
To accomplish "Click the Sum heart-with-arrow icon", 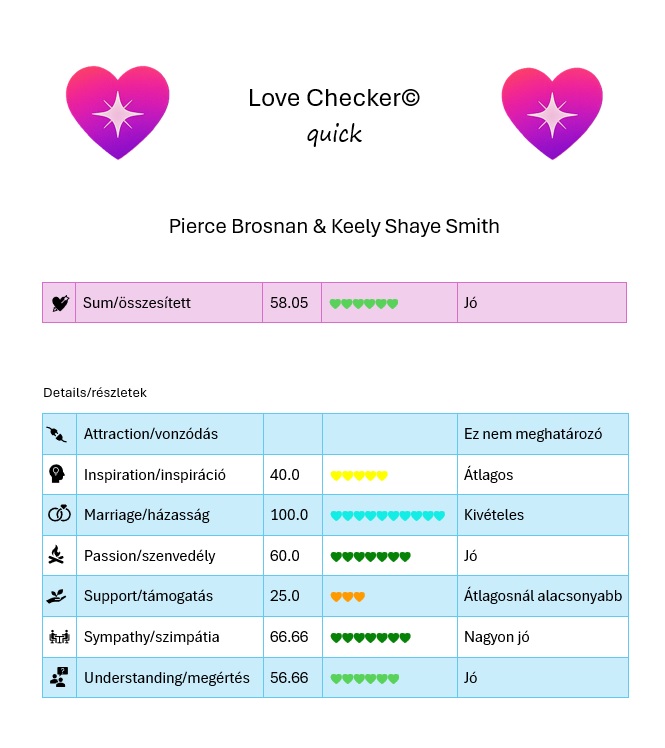I will pos(59,303).
